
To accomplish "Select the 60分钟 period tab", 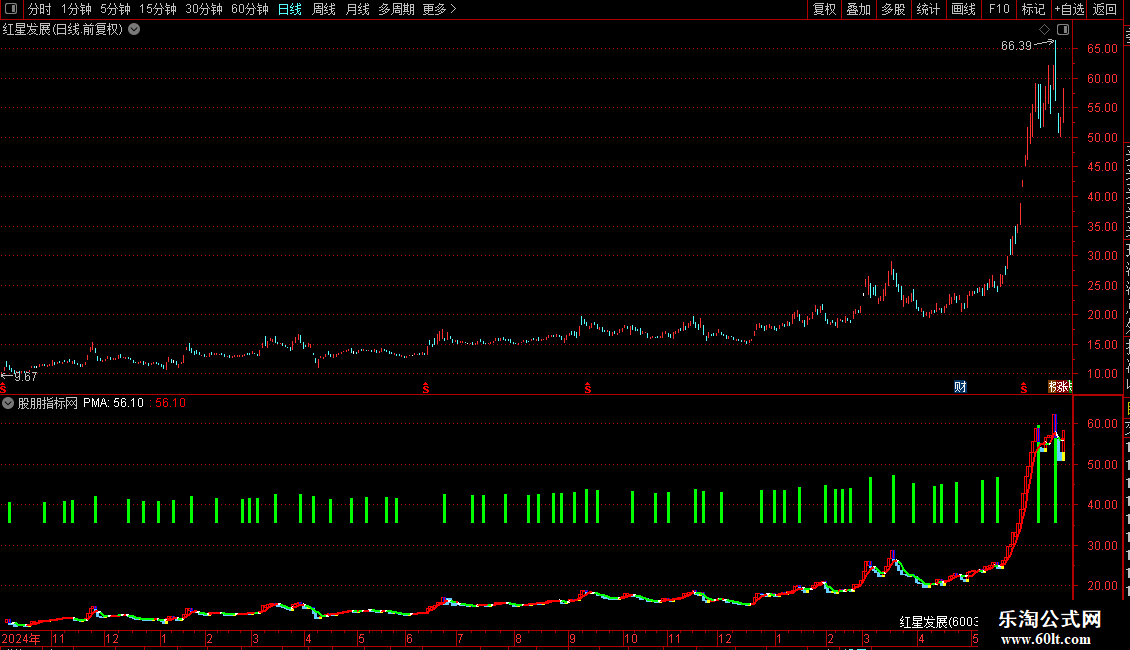I will coord(250,9).
